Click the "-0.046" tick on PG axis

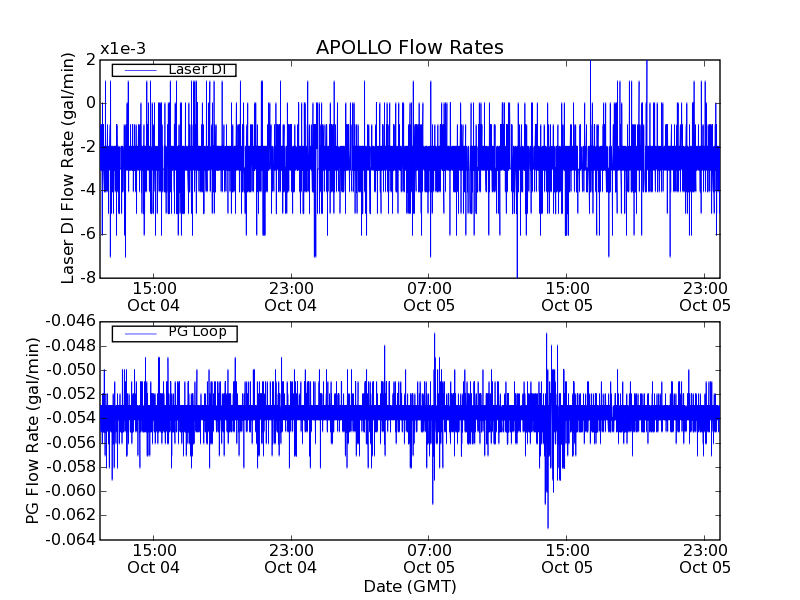tap(70, 321)
